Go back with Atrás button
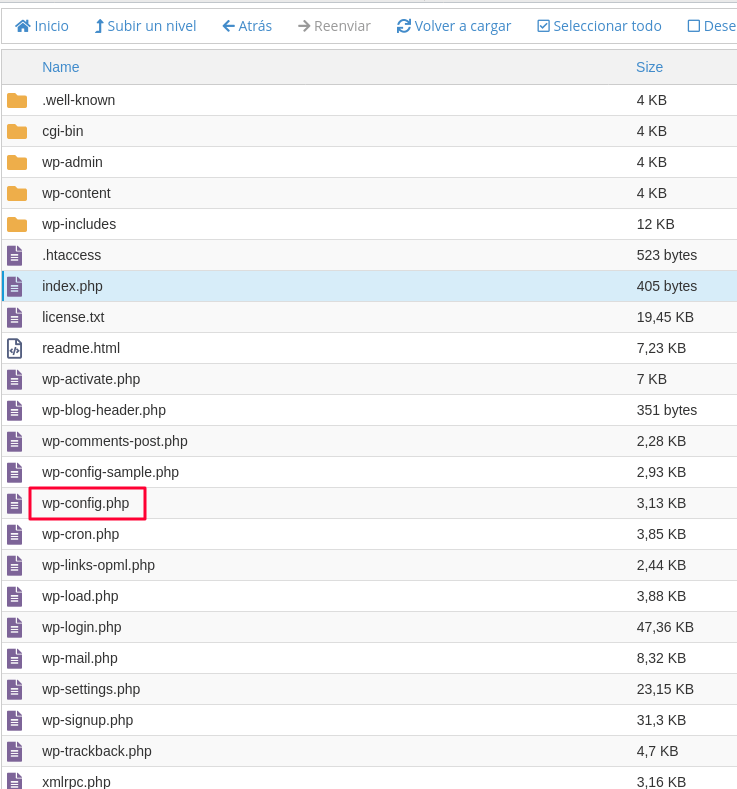737x789 pixels. click(x=247, y=26)
